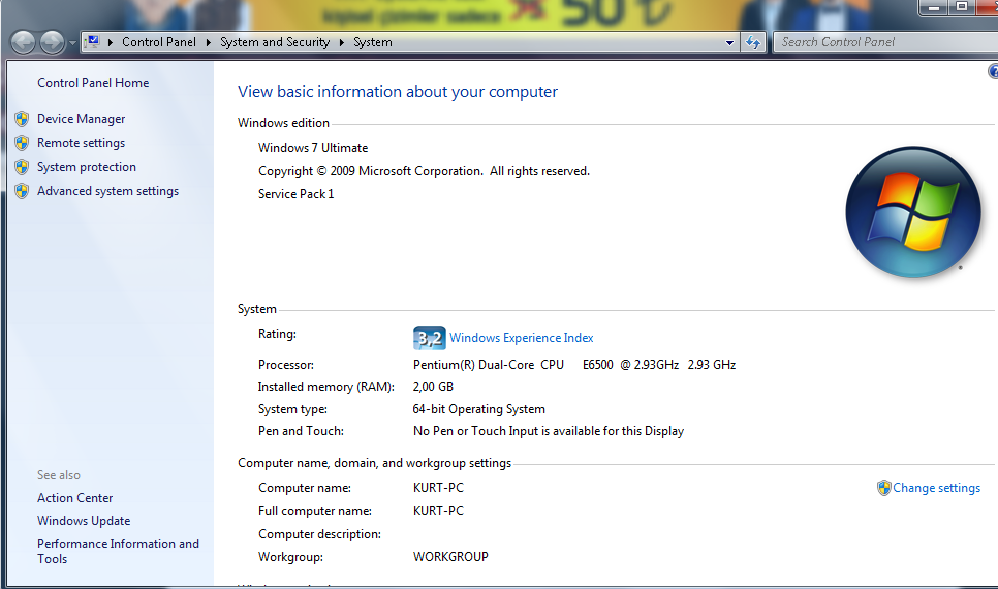Image resolution: width=998 pixels, height=589 pixels.
Task: Click the Service Pack 1 text
Action: click(x=296, y=194)
